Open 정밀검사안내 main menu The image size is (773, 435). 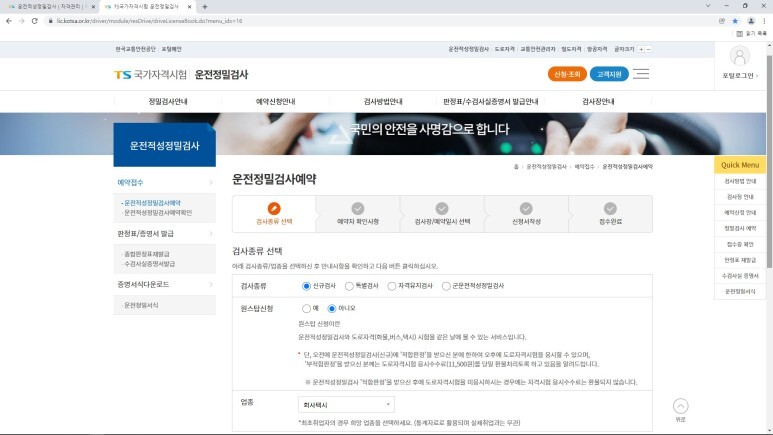click(168, 102)
